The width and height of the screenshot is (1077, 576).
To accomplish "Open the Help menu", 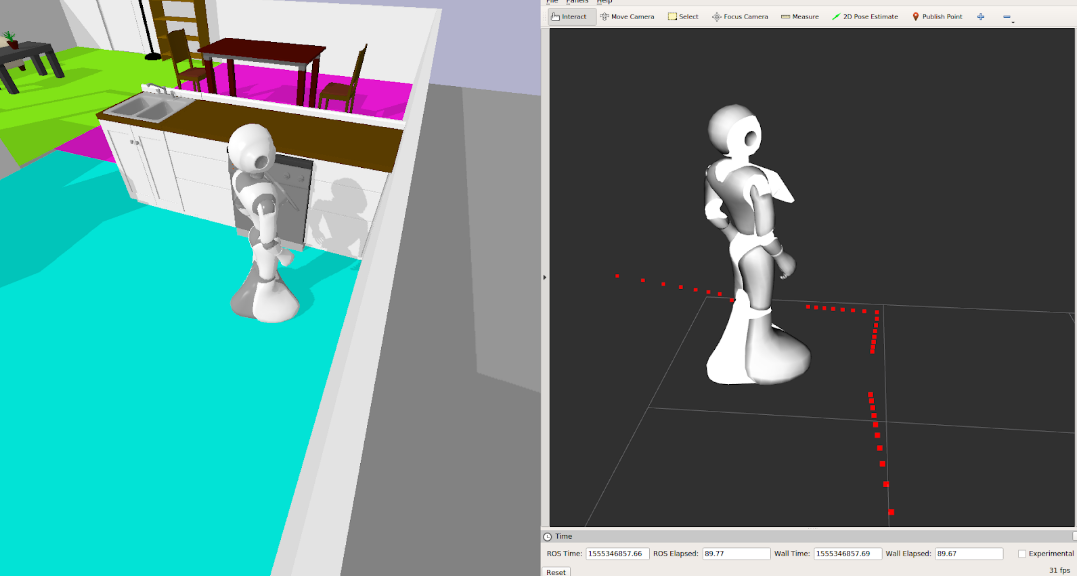I will click(604, 2).
